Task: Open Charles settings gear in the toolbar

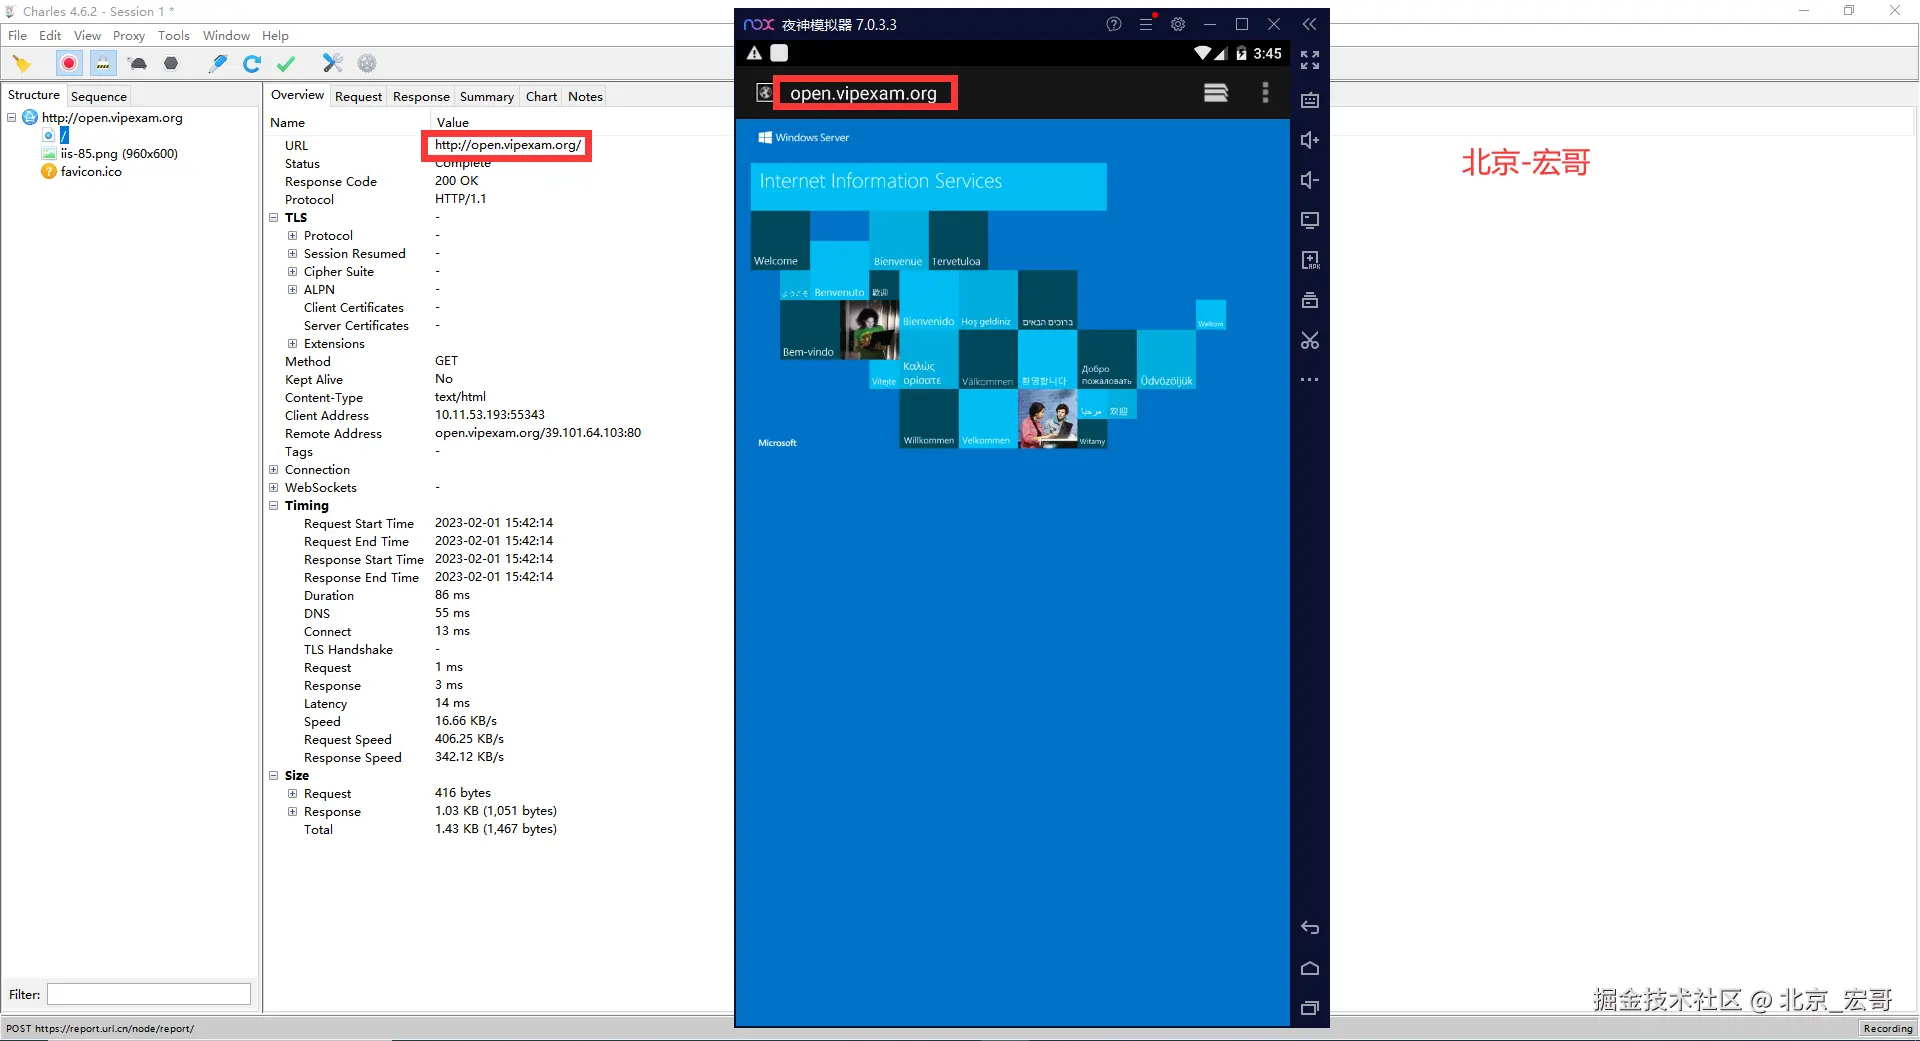Action: (x=367, y=64)
